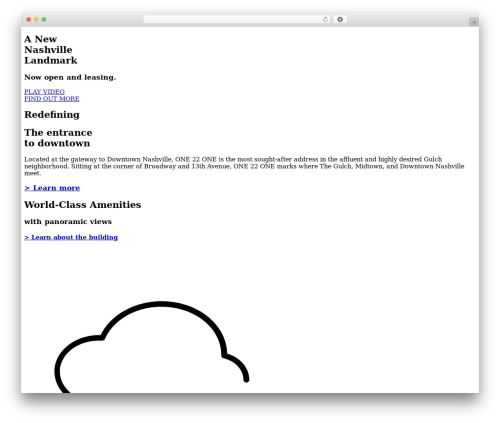Click the browser address bar

[237, 19]
